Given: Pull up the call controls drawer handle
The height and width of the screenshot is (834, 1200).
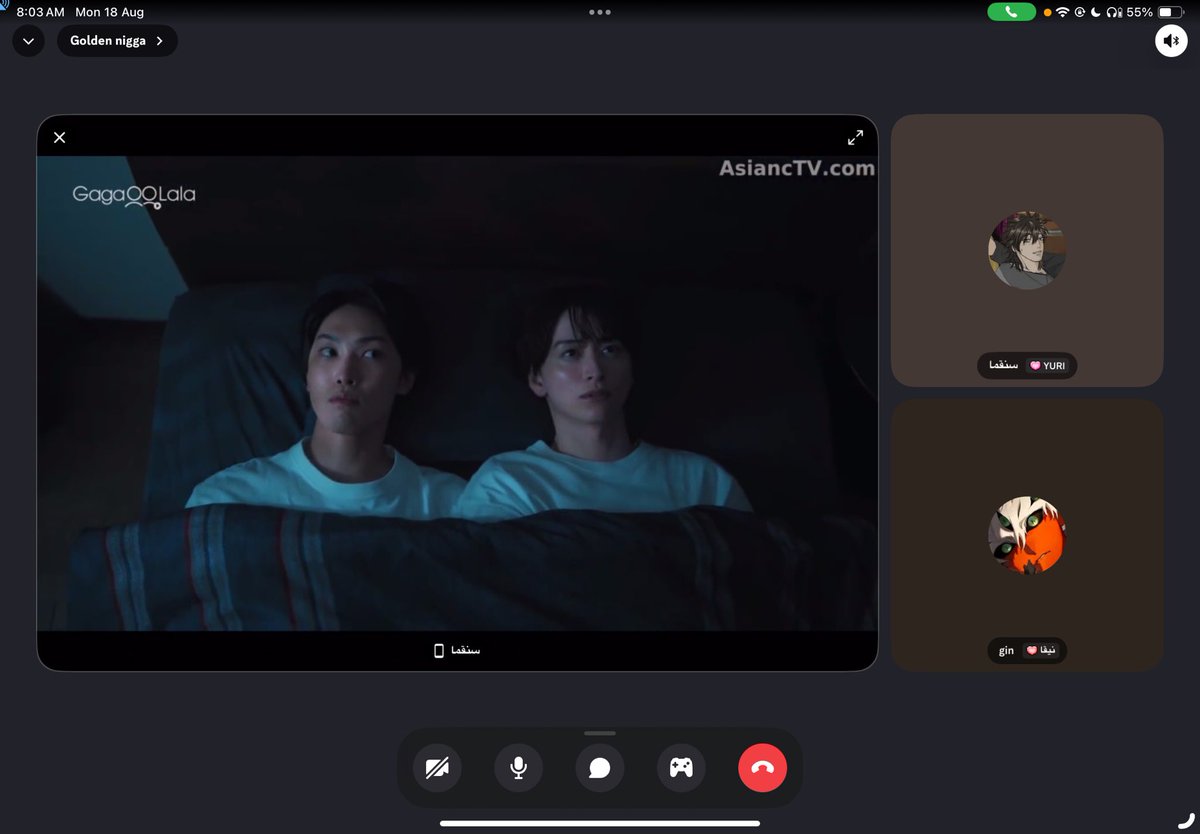Looking at the screenshot, I should pyautogui.click(x=600, y=733).
